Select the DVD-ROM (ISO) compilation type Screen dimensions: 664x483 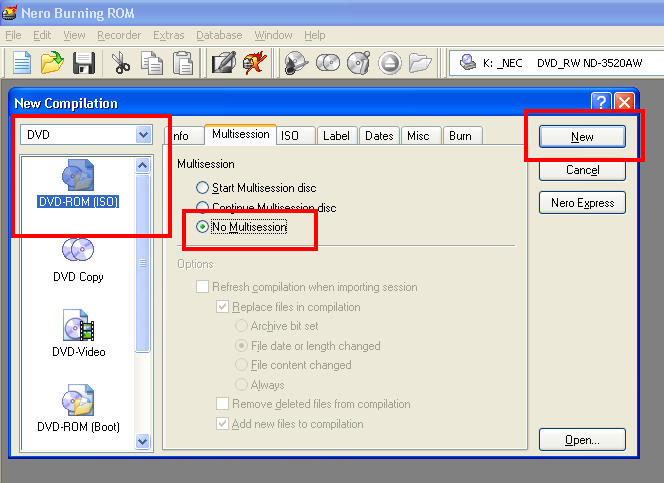coord(78,183)
